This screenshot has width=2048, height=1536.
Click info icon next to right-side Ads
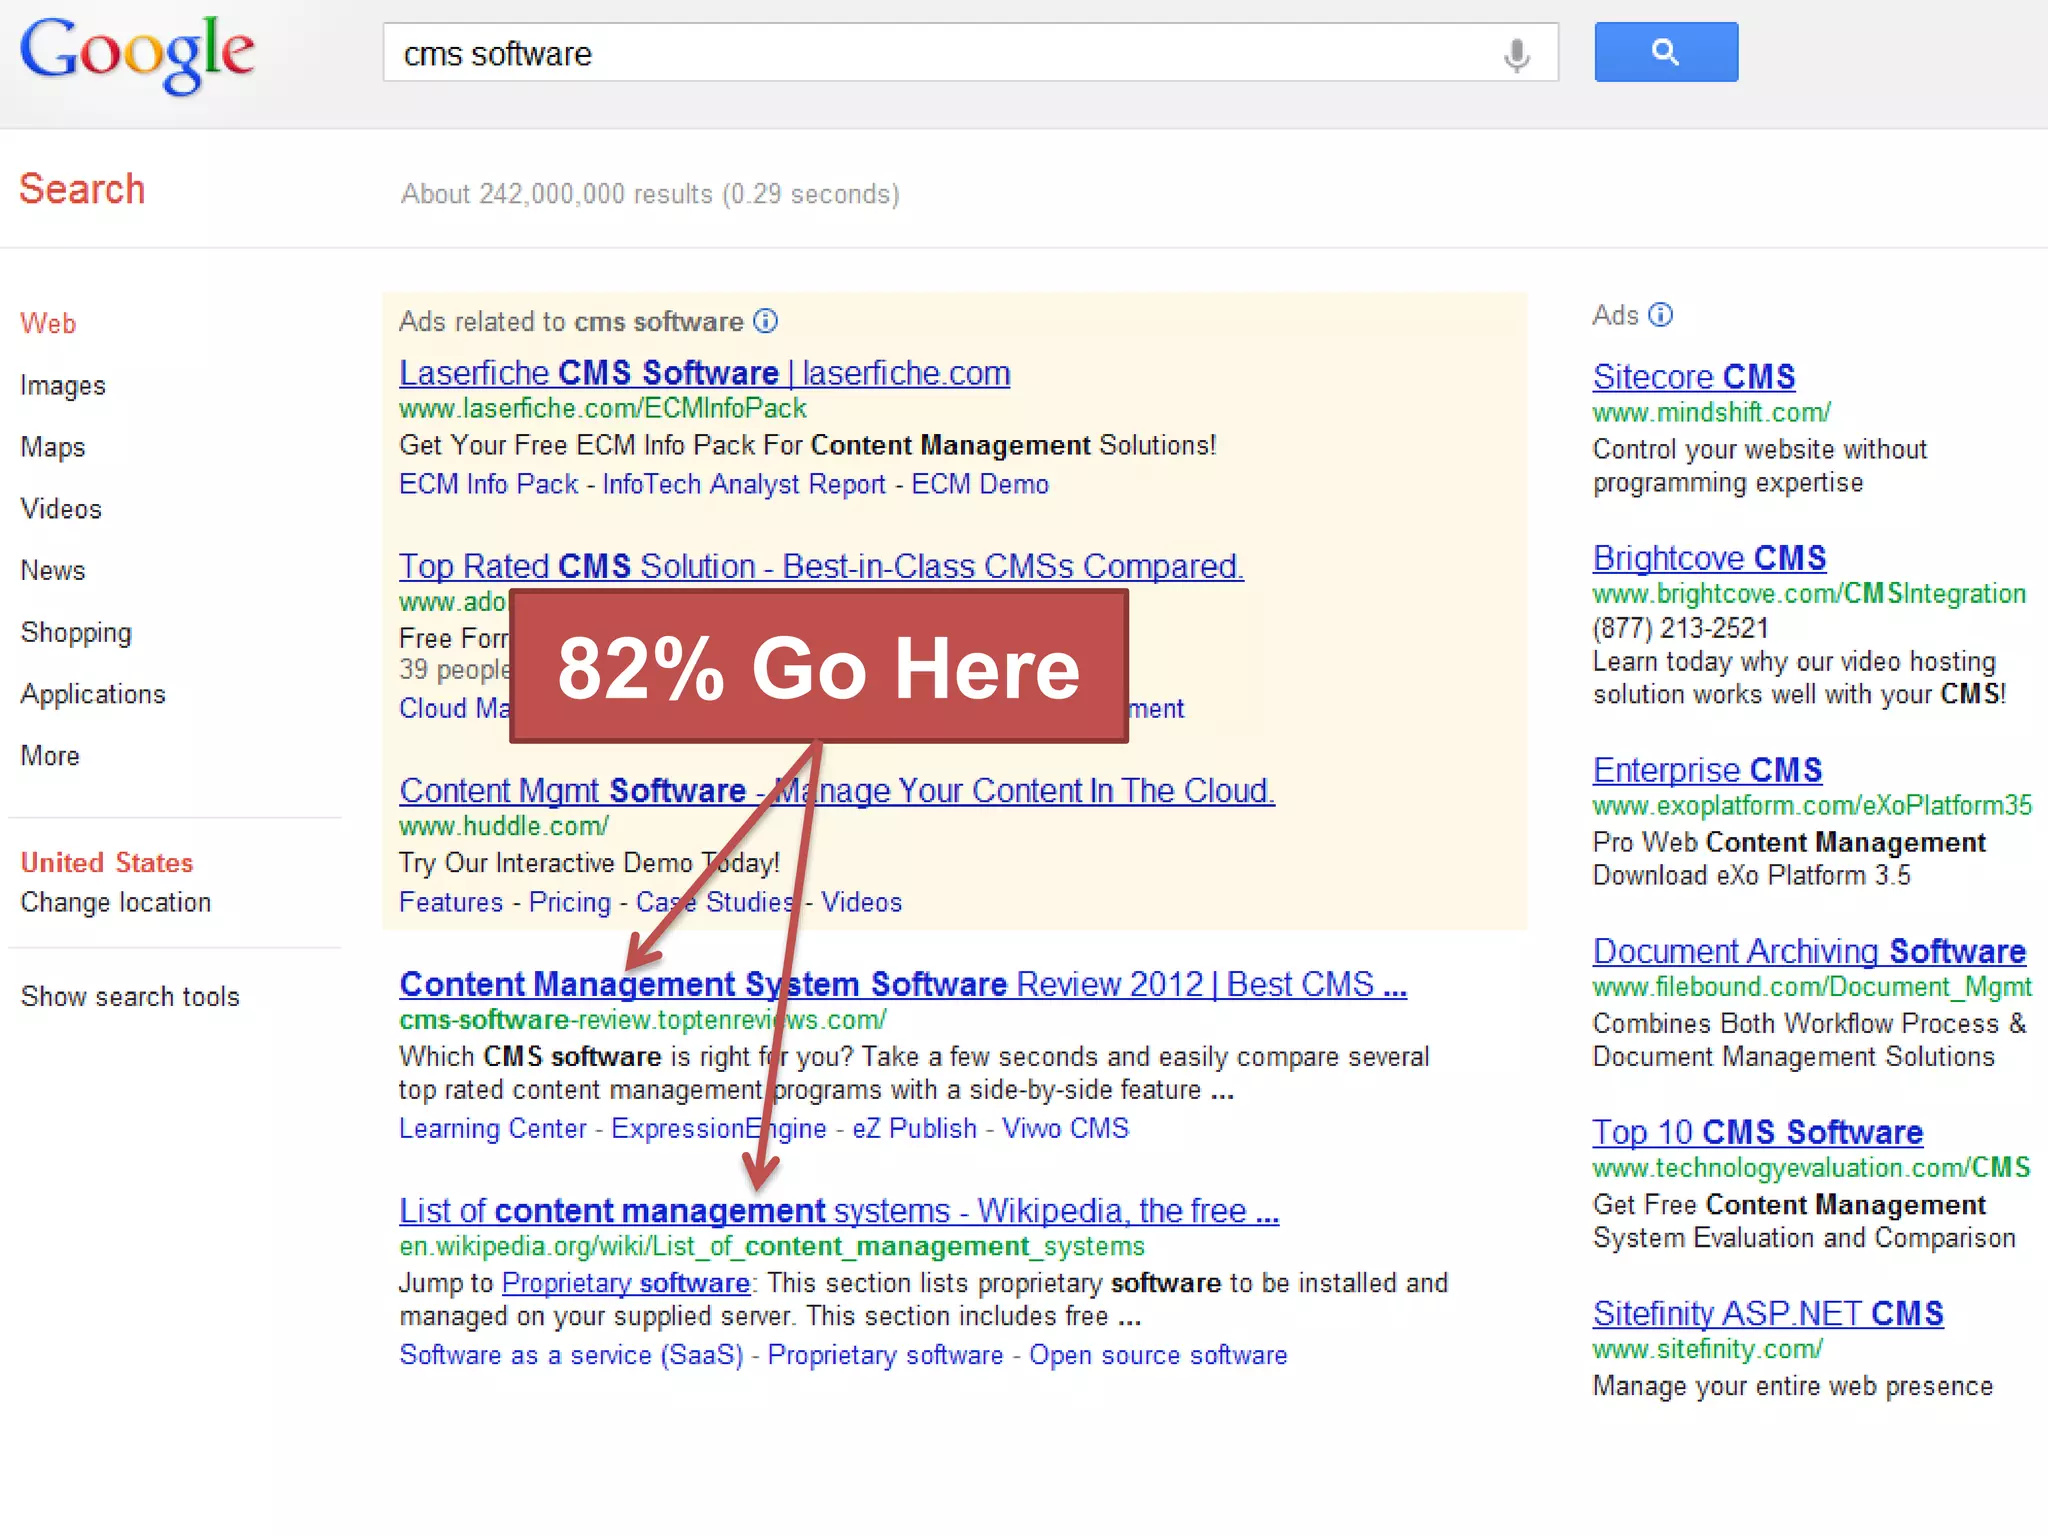(x=1660, y=315)
